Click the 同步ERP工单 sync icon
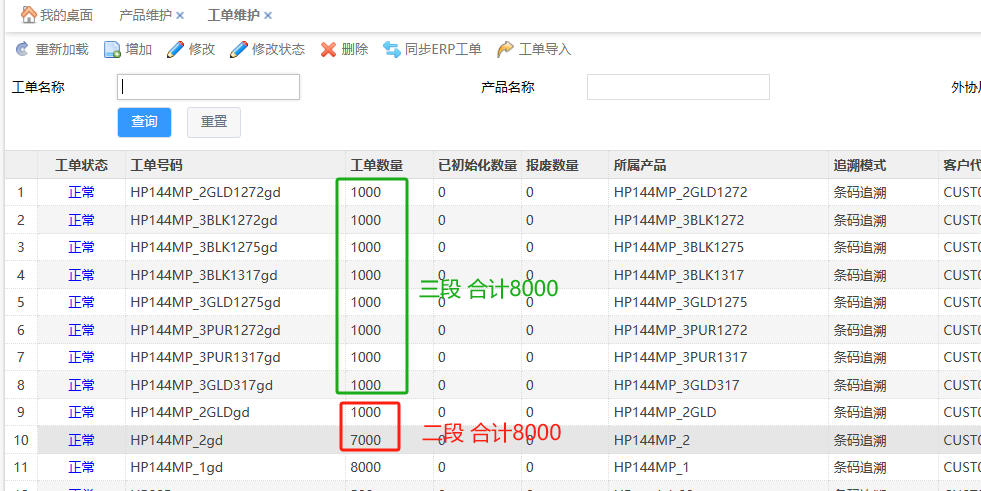 392,49
